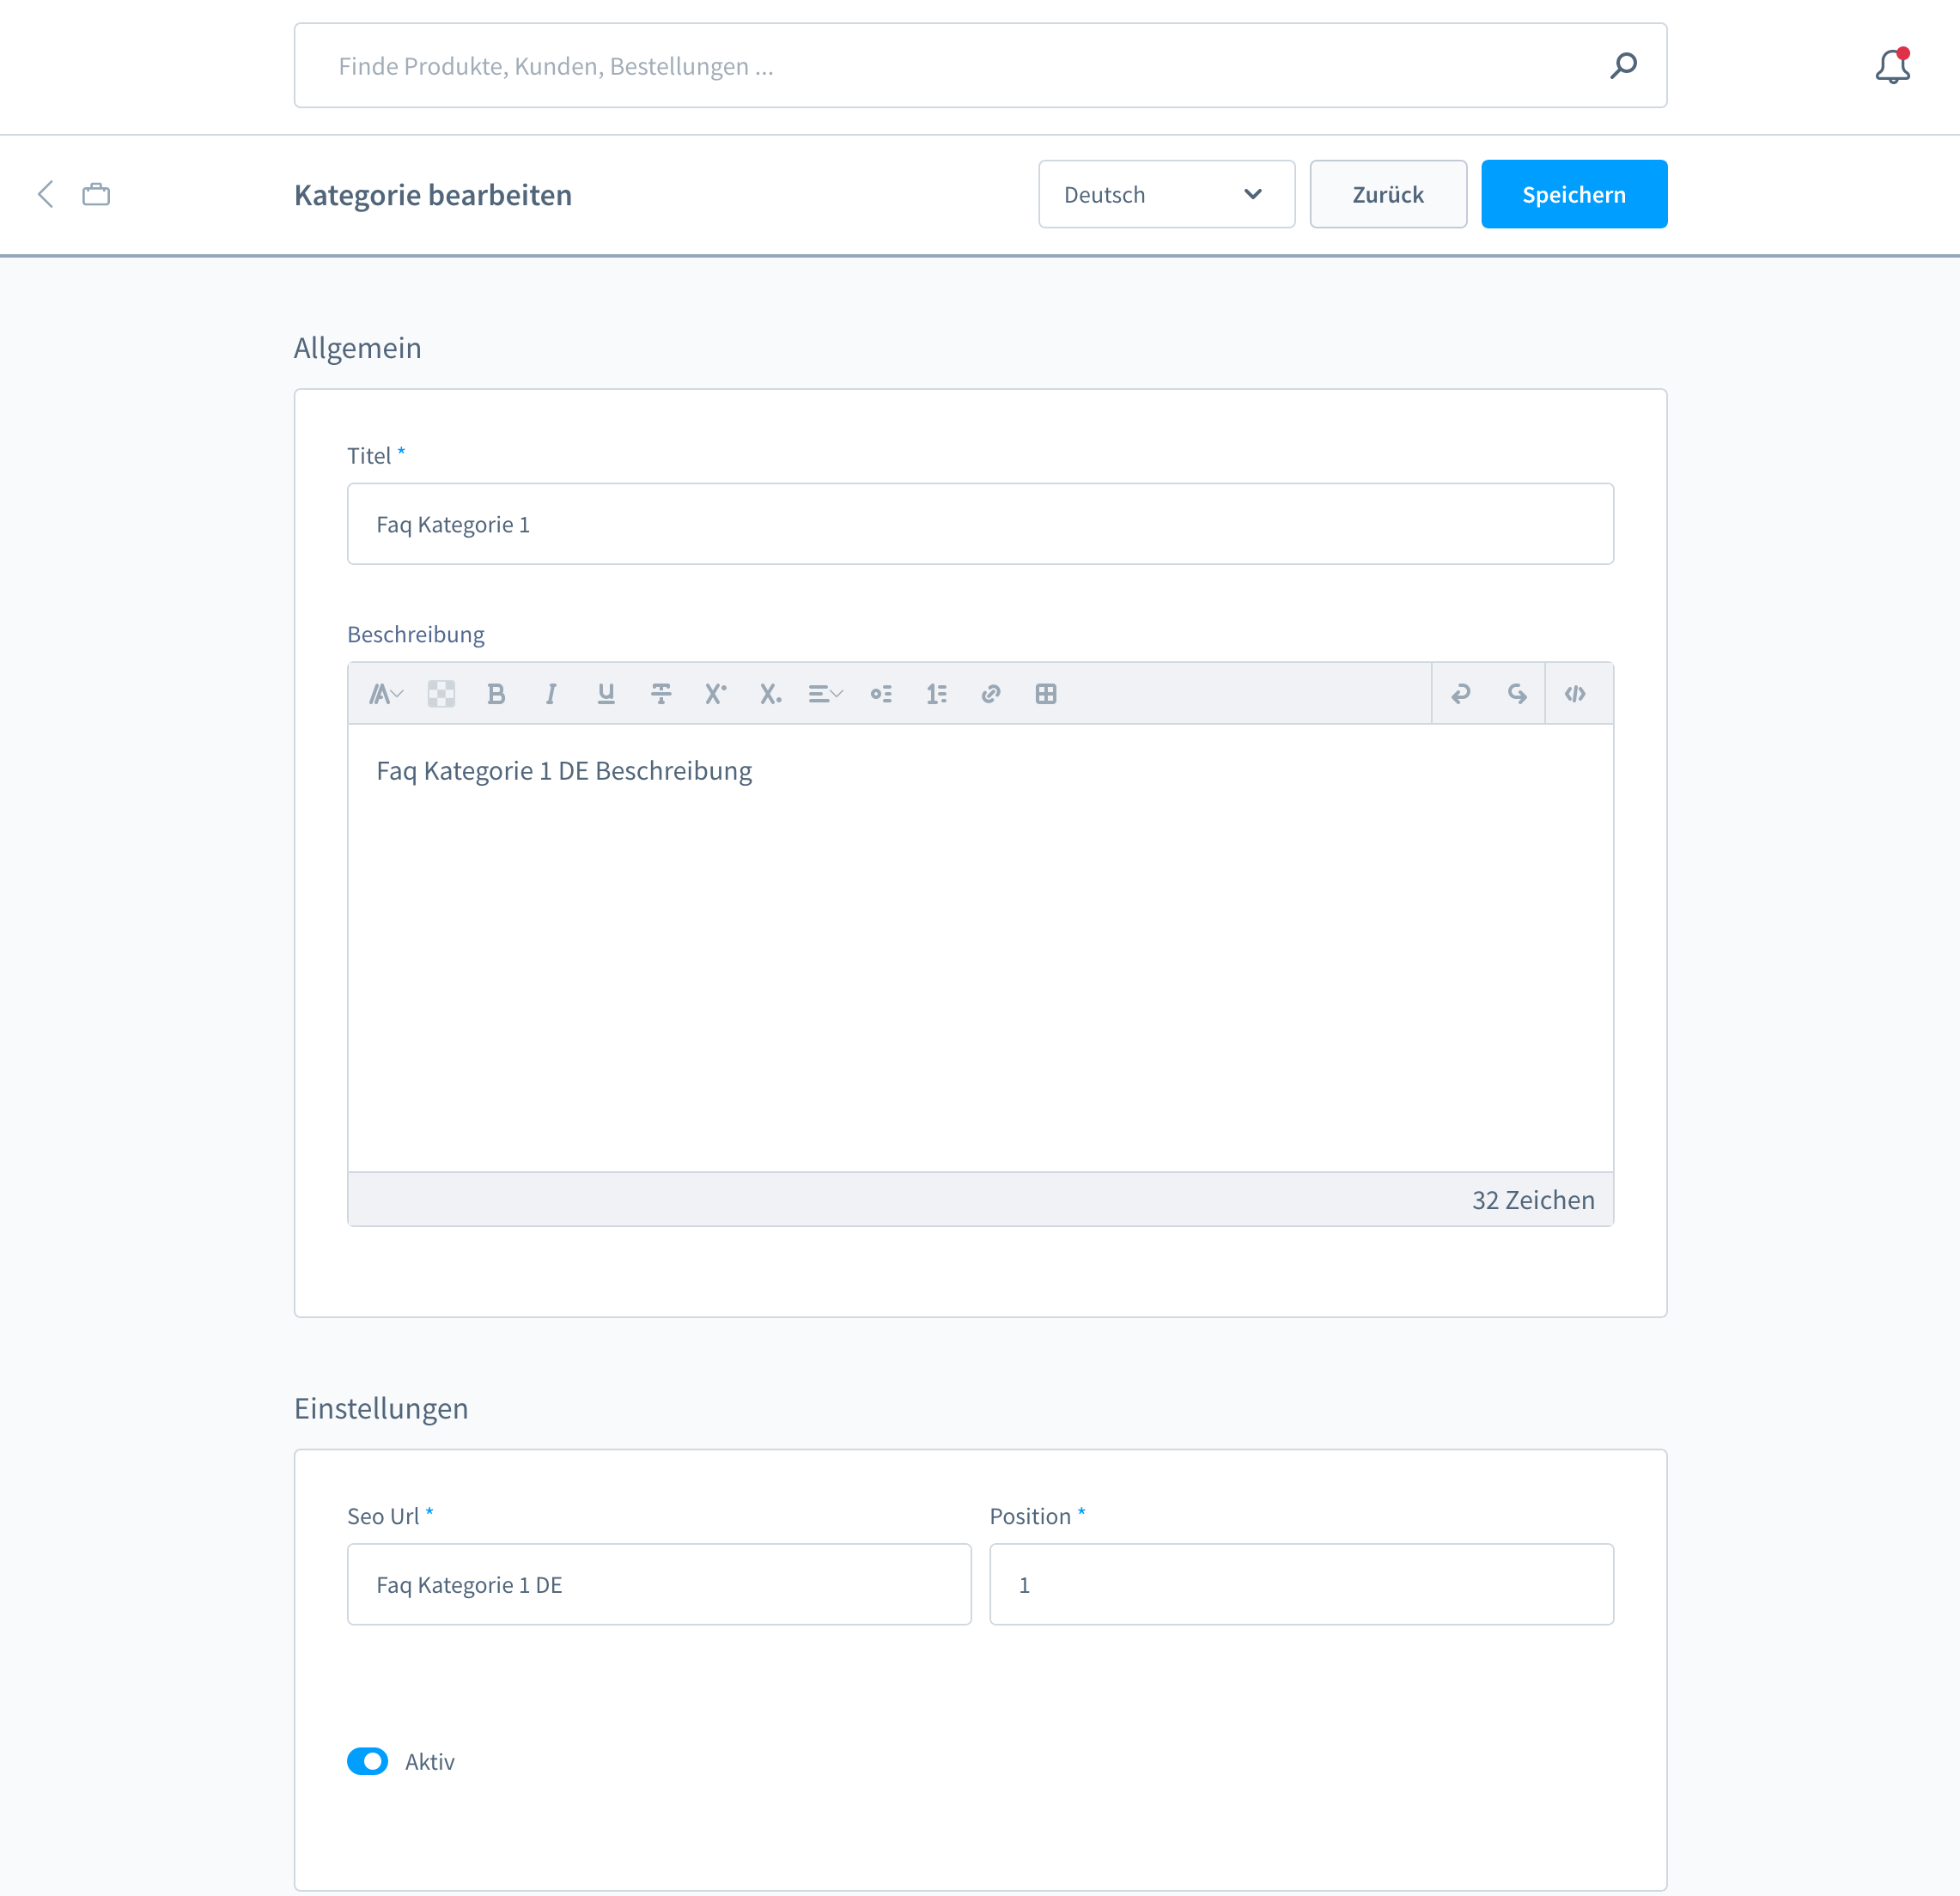Click the search magnifier icon

1623,66
